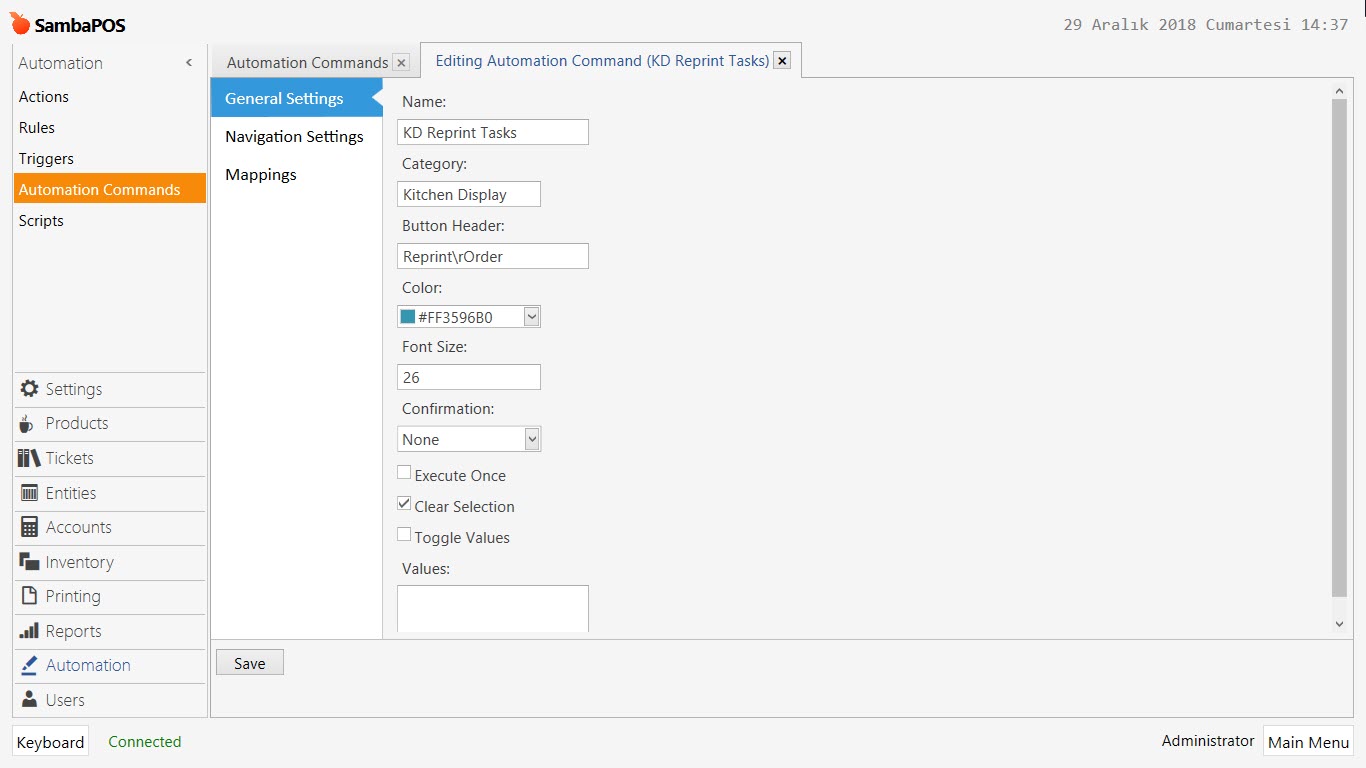Open the Color dropdown arrow
This screenshot has width=1366, height=768.
click(x=532, y=317)
